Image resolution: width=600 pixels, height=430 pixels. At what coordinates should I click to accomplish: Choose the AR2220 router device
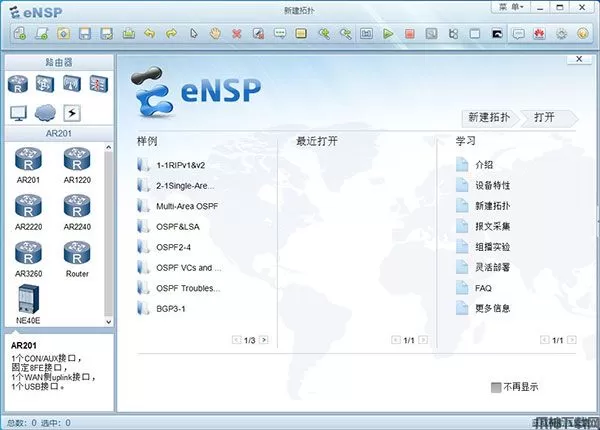click(x=28, y=212)
